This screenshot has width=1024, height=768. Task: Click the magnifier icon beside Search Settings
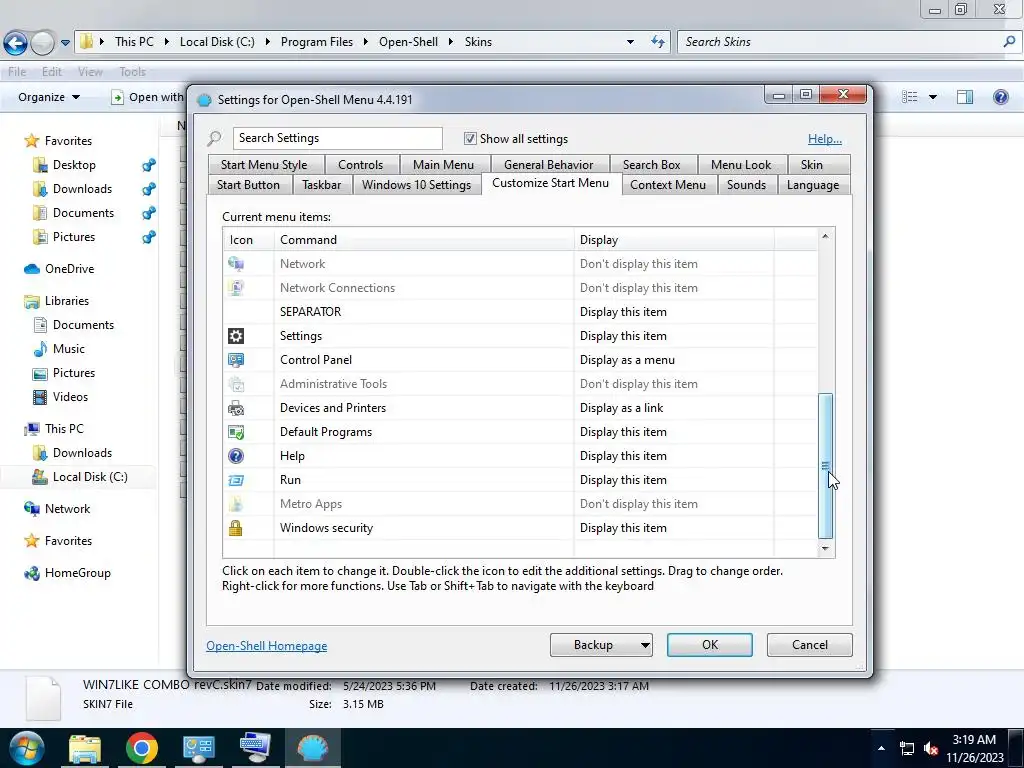(214, 138)
